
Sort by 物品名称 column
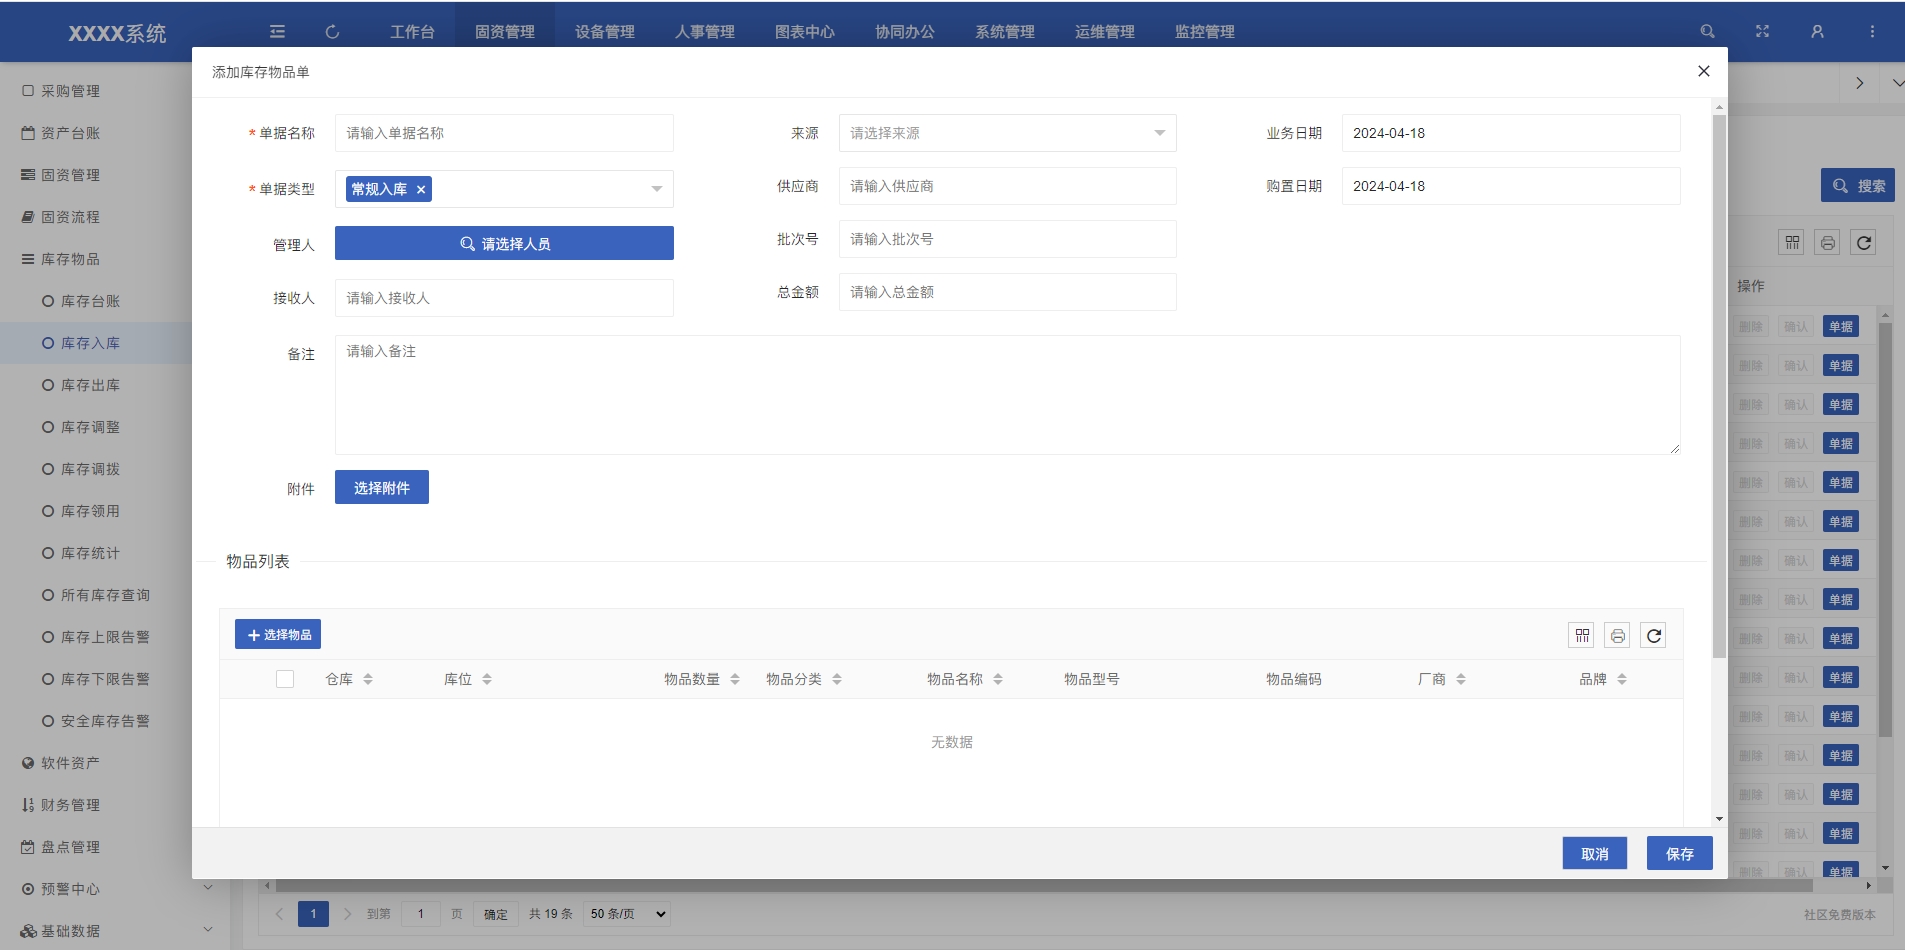[x=998, y=679]
